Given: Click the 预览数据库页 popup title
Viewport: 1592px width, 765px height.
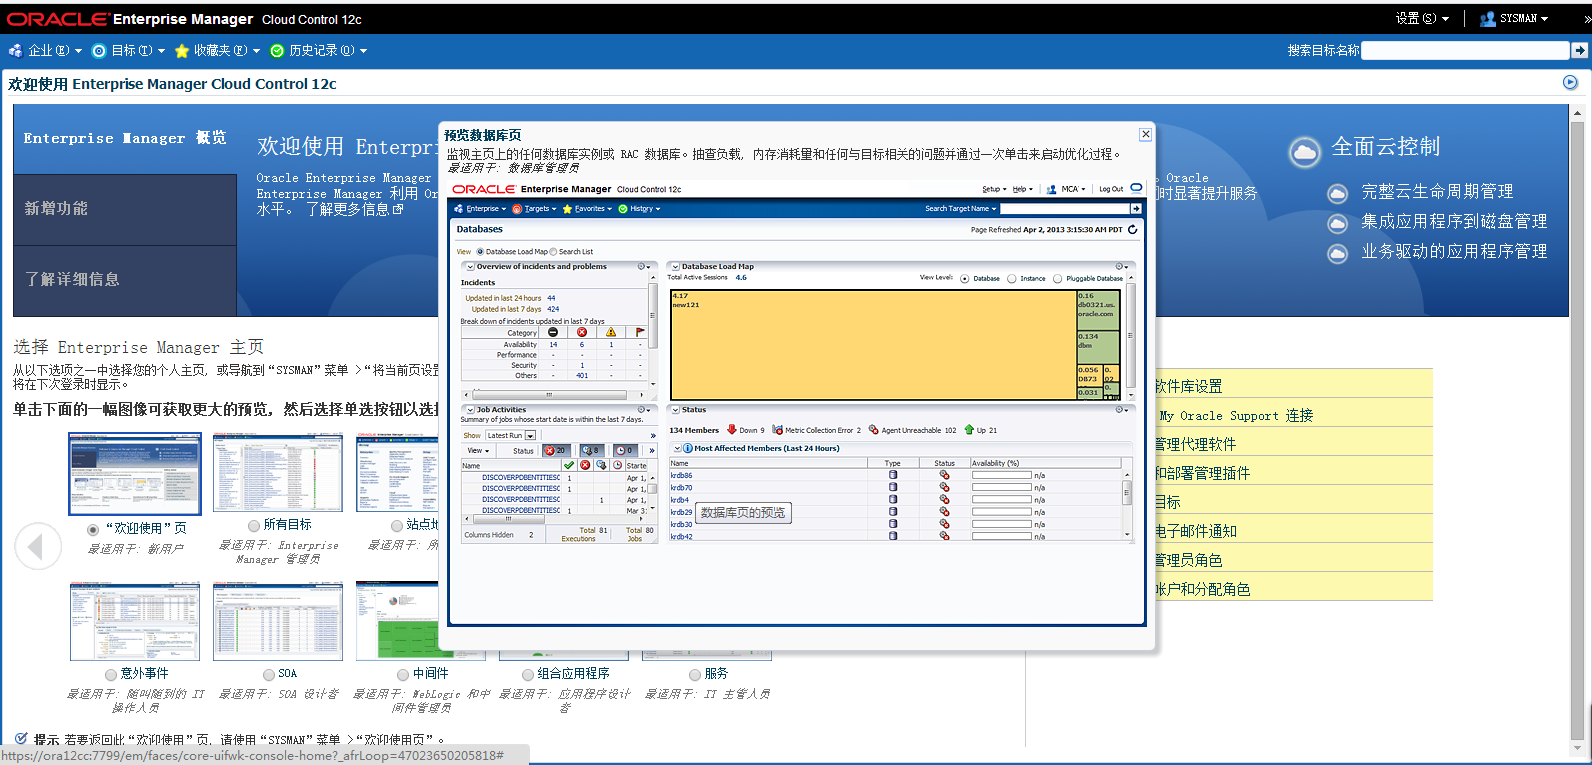Looking at the screenshot, I should click(483, 135).
